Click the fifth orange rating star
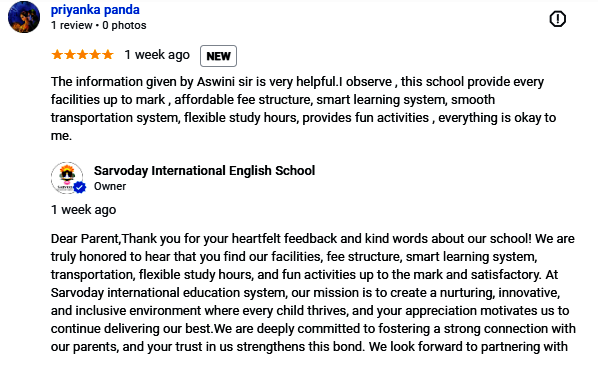 pyautogui.click(x=108, y=54)
